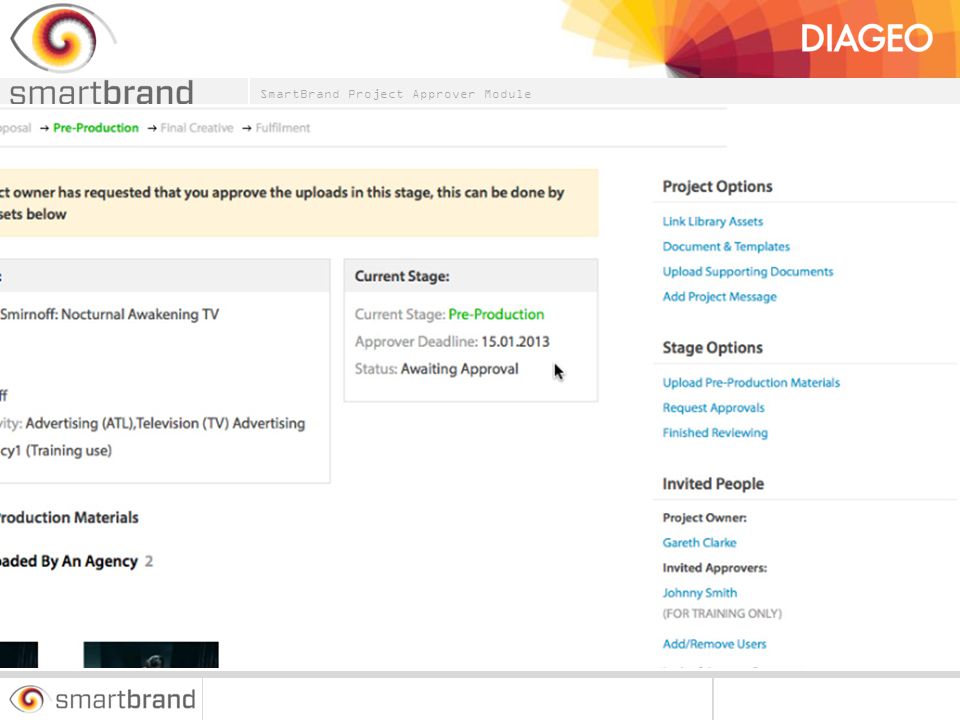The height and width of the screenshot is (720, 960).
Task: Click Upload Pre-Production Materials
Action: [x=751, y=383]
